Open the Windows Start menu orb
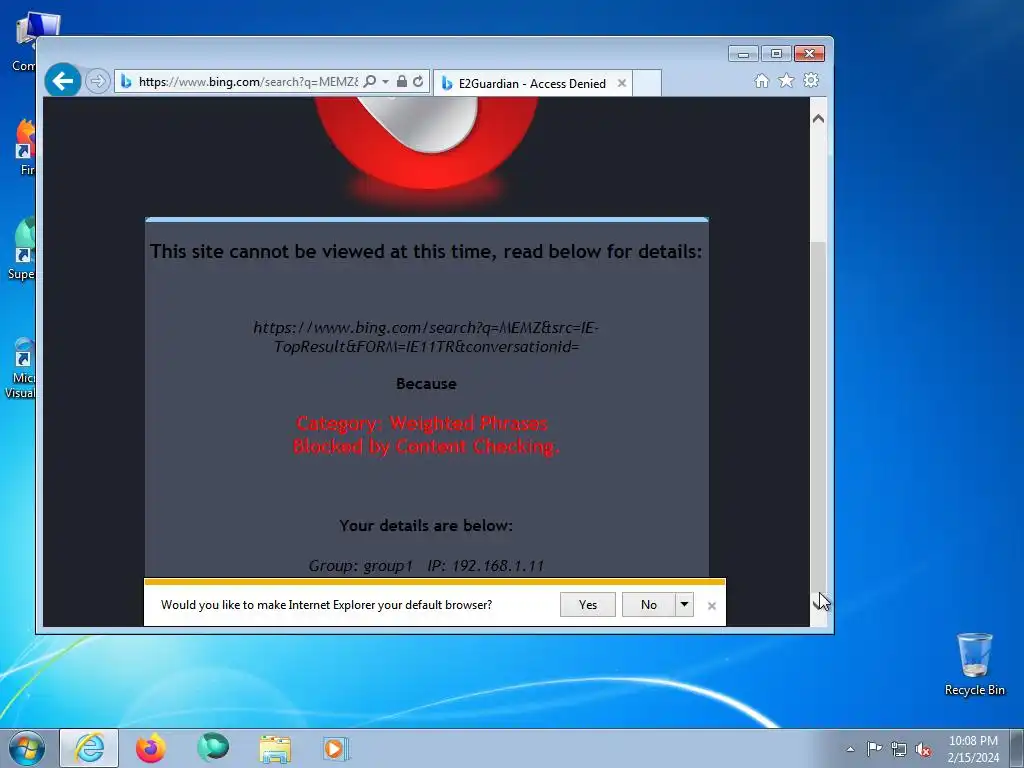 coord(27,748)
